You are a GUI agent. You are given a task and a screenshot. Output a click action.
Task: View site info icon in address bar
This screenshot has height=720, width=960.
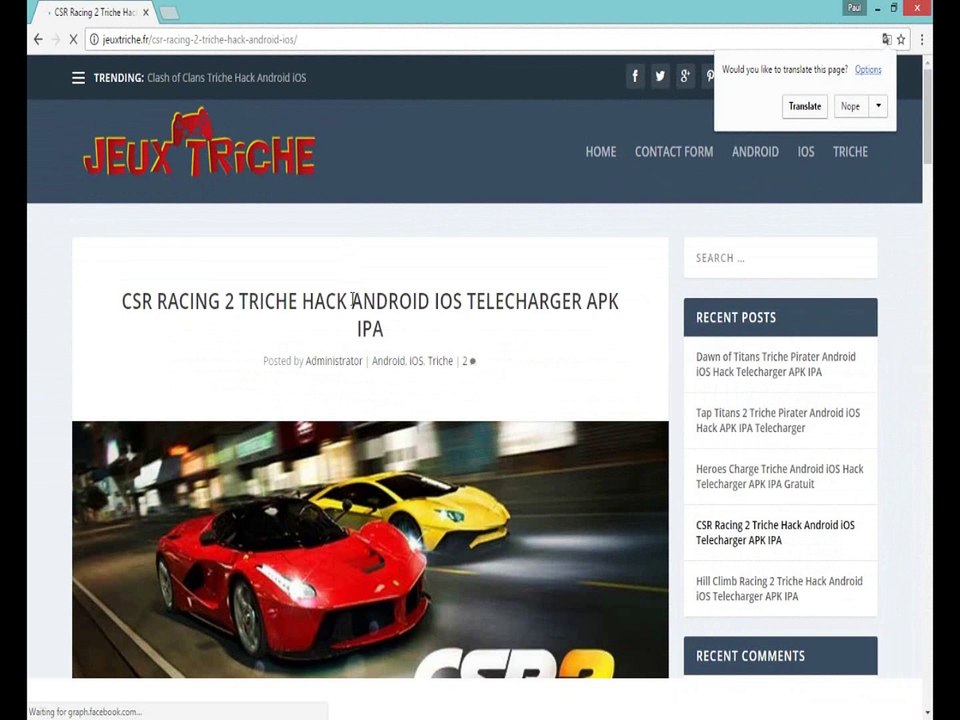pos(94,39)
